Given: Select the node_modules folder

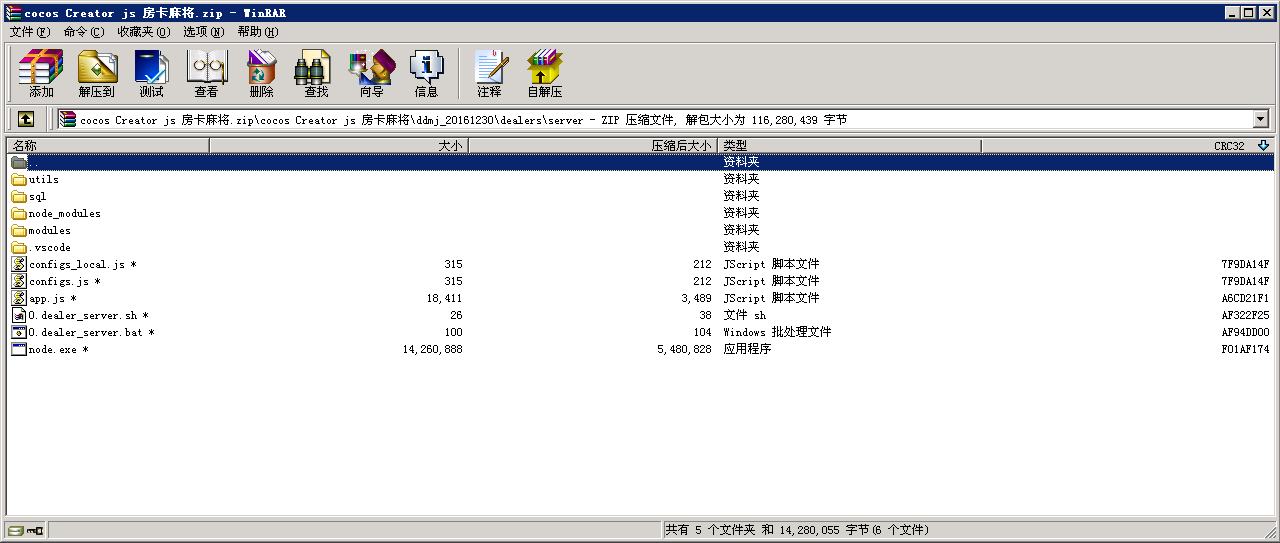Looking at the screenshot, I should (x=64, y=213).
